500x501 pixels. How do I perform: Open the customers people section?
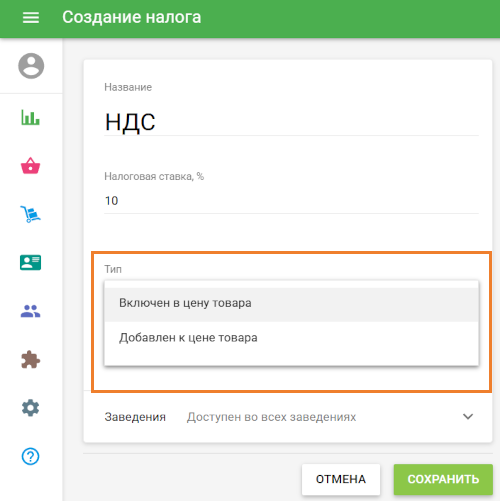click(30, 311)
